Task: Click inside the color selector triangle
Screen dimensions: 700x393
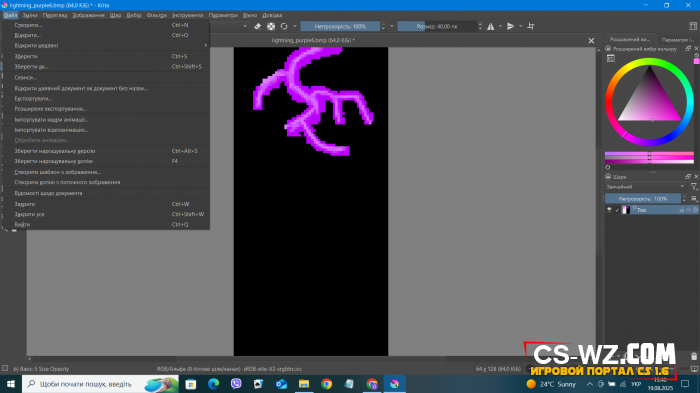Action: (650, 100)
